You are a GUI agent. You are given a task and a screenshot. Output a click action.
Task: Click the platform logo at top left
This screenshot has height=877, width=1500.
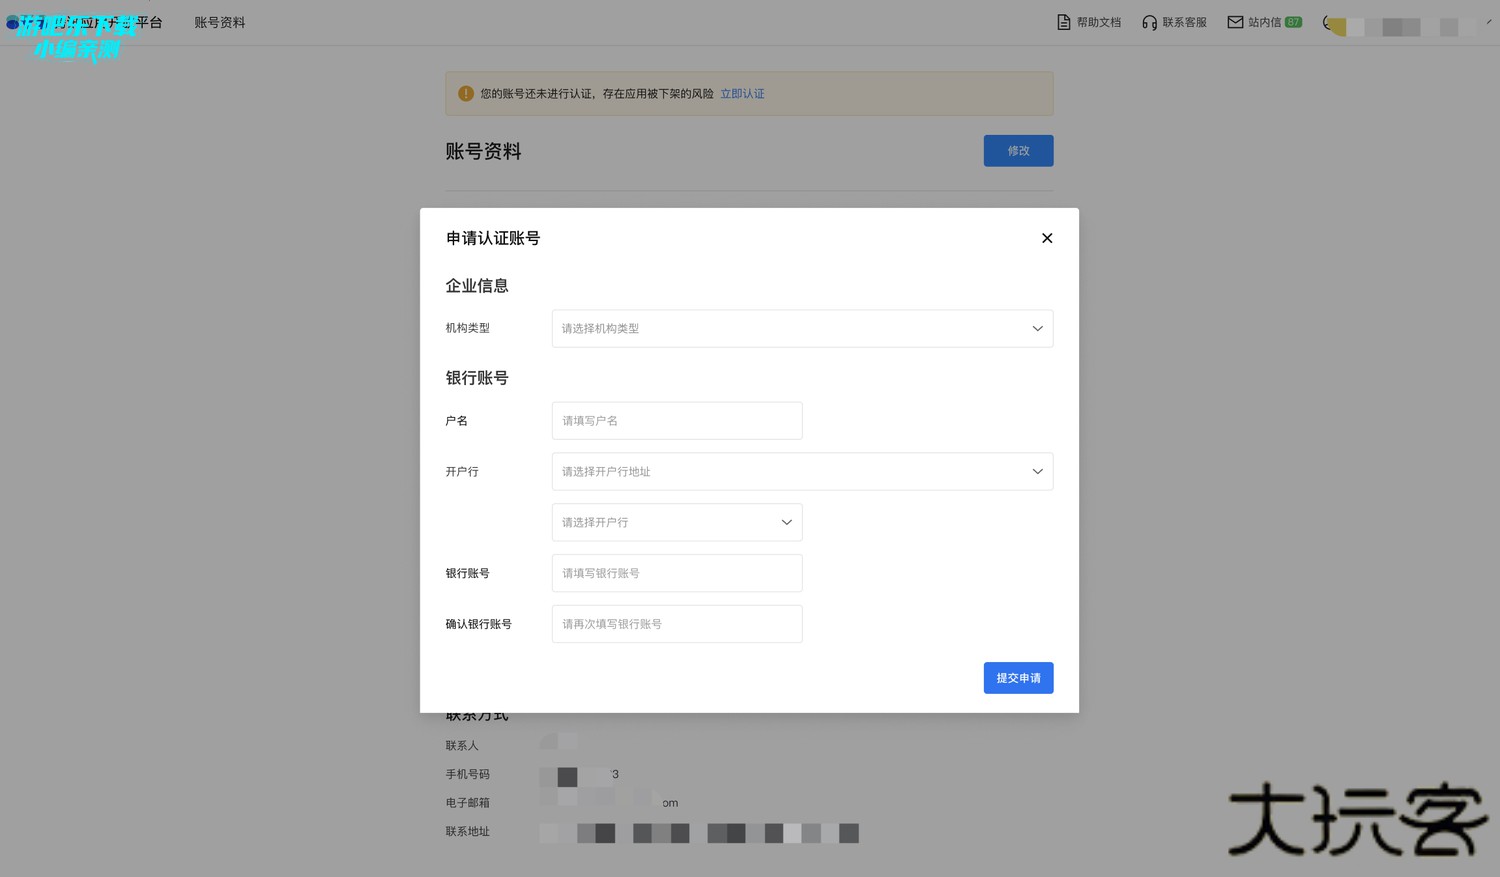click(14, 23)
